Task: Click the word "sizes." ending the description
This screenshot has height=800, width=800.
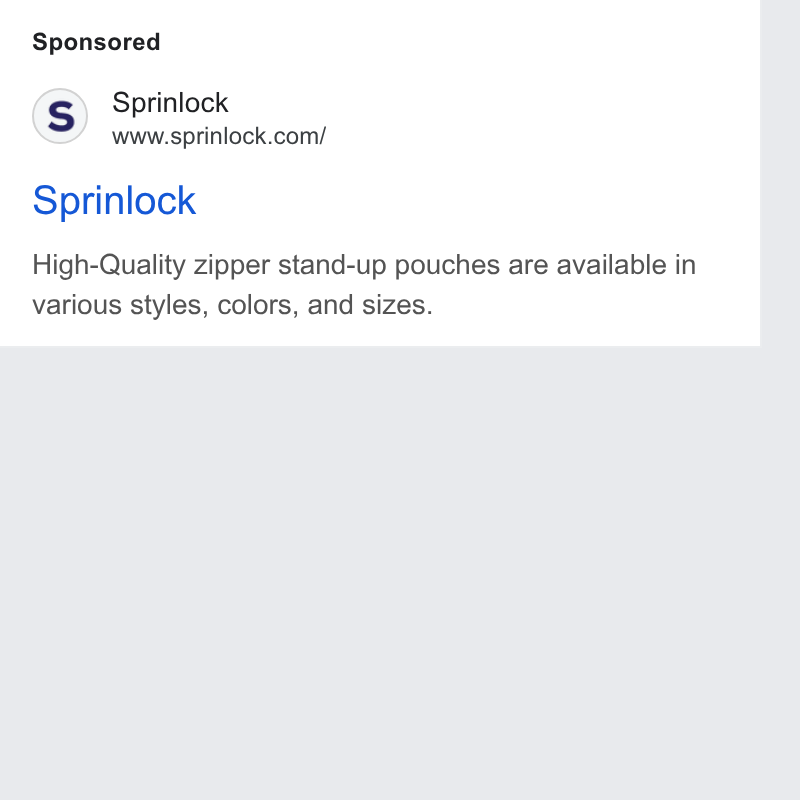Action: pyautogui.click(x=397, y=305)
